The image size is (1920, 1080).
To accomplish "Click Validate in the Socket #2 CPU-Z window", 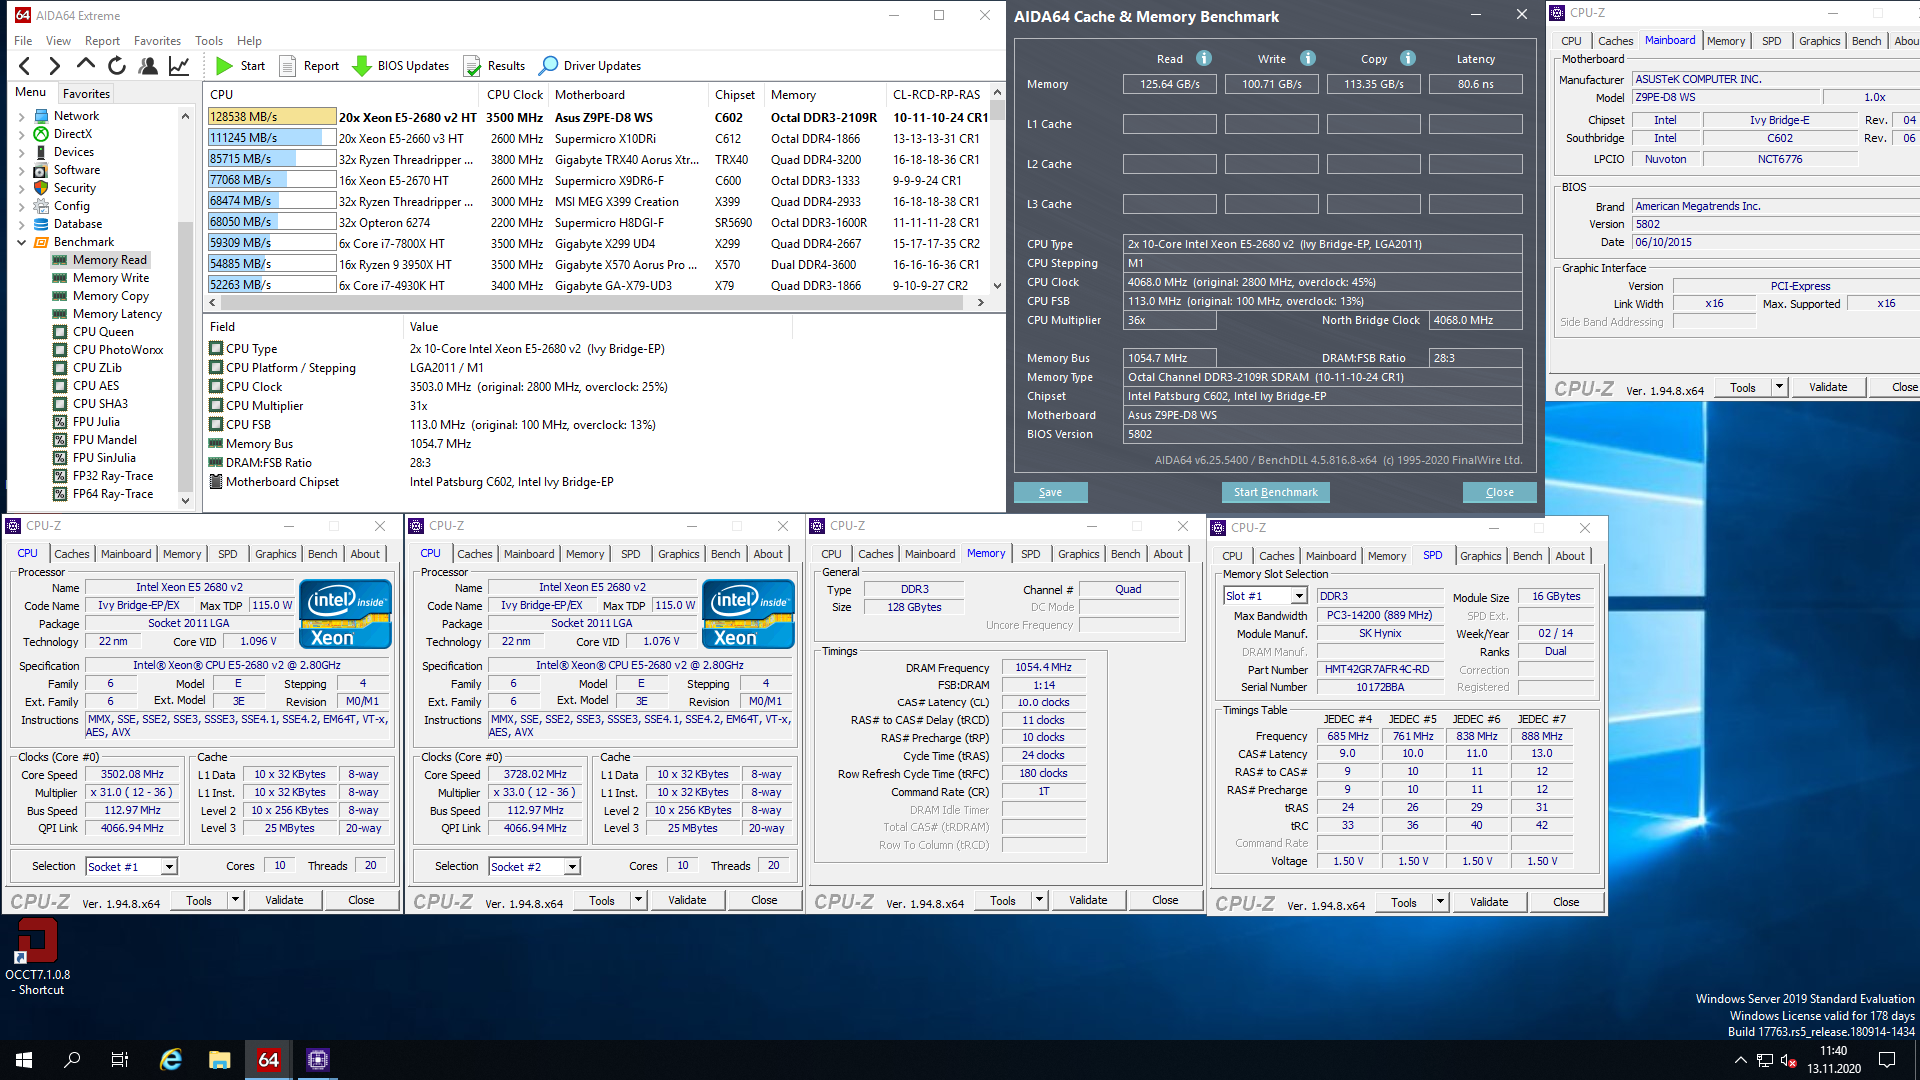I will [x=687, y=900].
